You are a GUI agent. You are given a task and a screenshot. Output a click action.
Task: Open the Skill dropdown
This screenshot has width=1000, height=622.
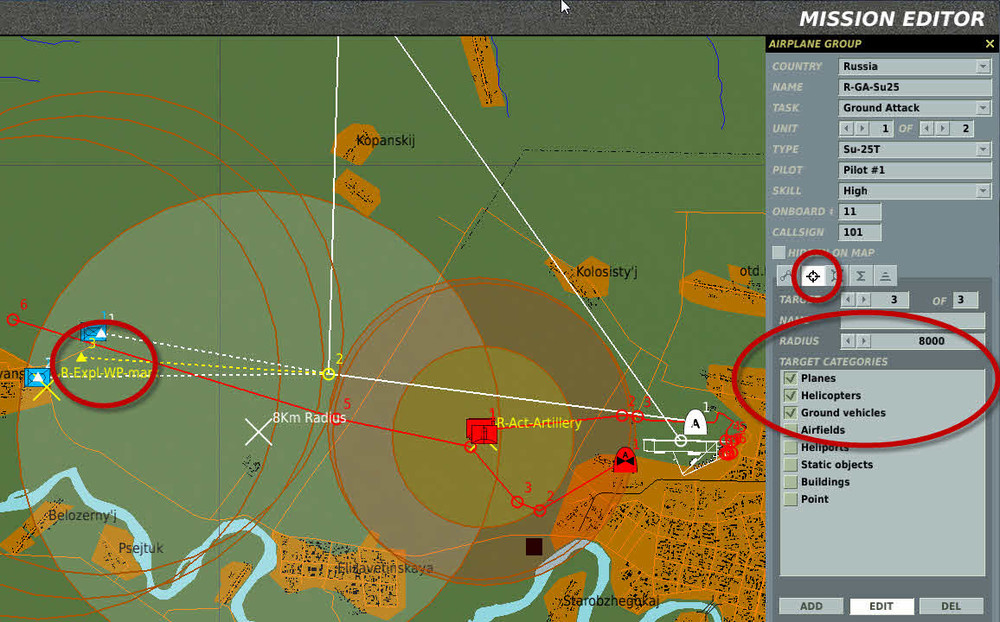(983, 190)
